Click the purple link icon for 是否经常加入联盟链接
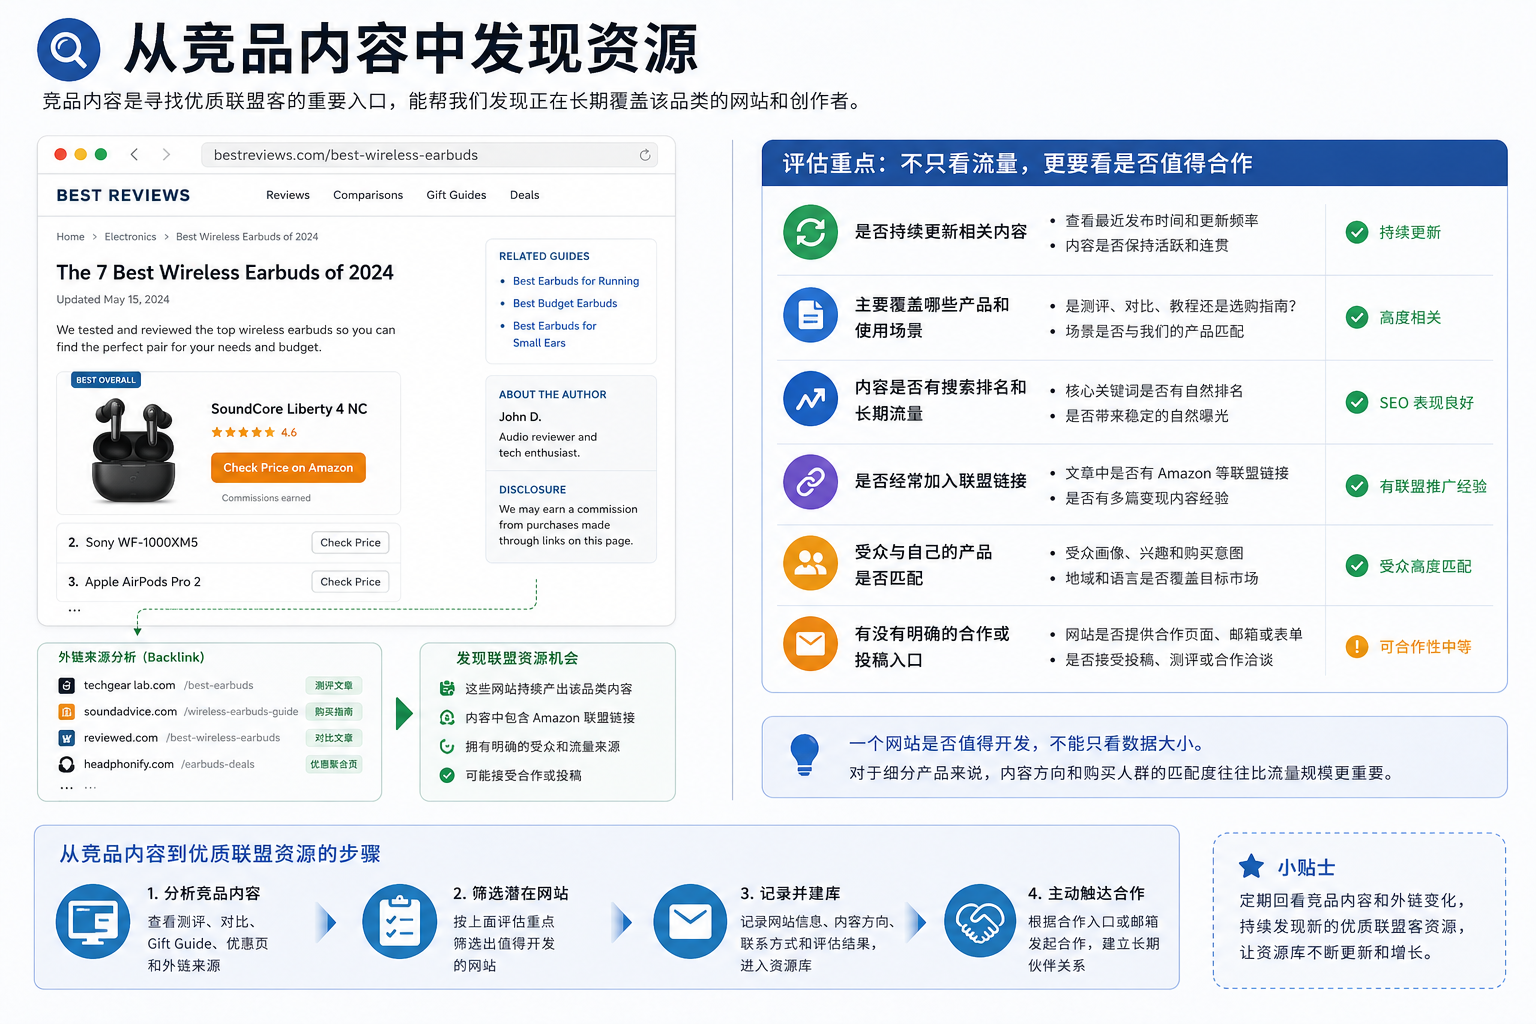1536x1024 pixels. (810, 482)
